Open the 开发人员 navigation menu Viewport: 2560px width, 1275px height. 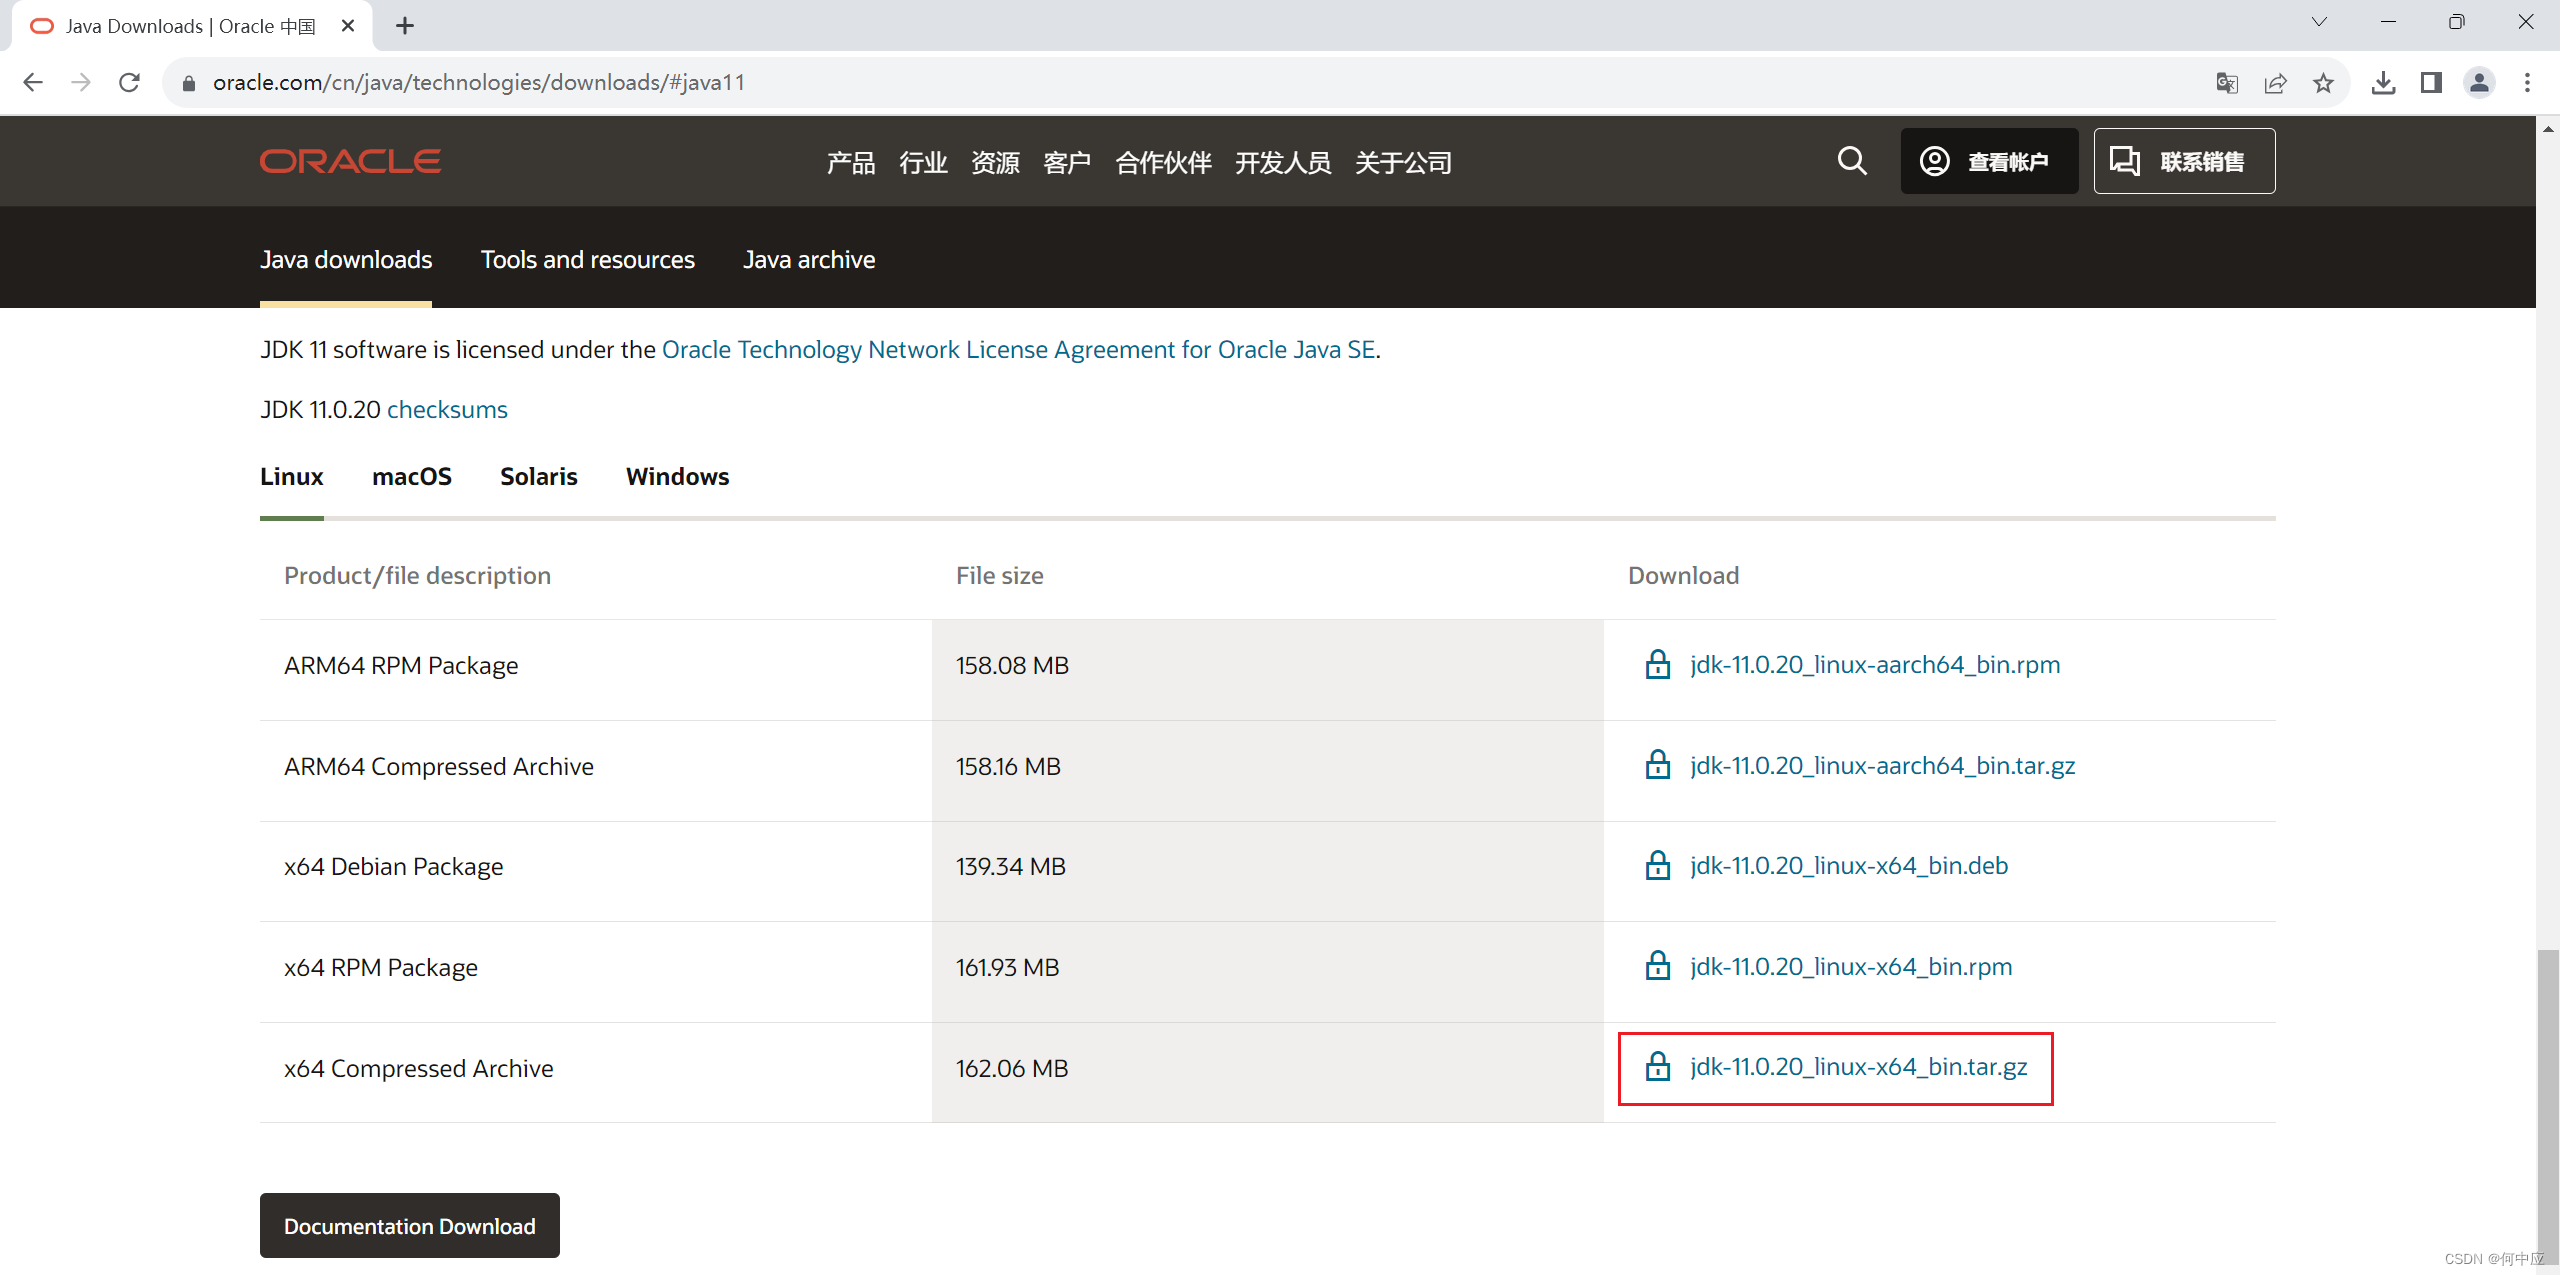pos(1283,162)
